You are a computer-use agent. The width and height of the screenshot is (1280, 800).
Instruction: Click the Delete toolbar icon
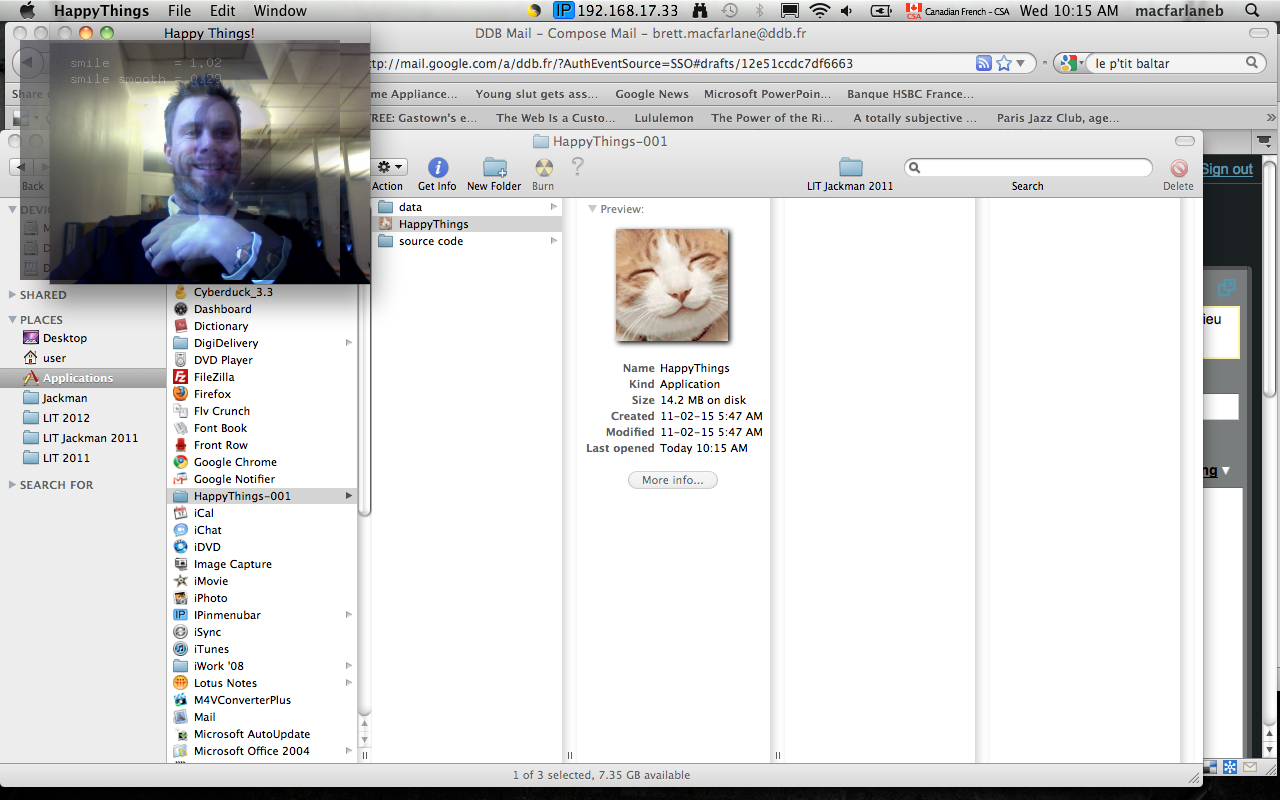pyautogui.click(x=1178, y=169)
